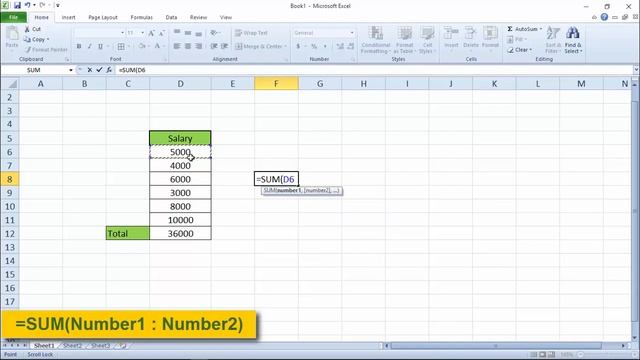Switch to the Insert tab
Image resolution: width=640 pixels, height=360 pixels.
[68, 18]
